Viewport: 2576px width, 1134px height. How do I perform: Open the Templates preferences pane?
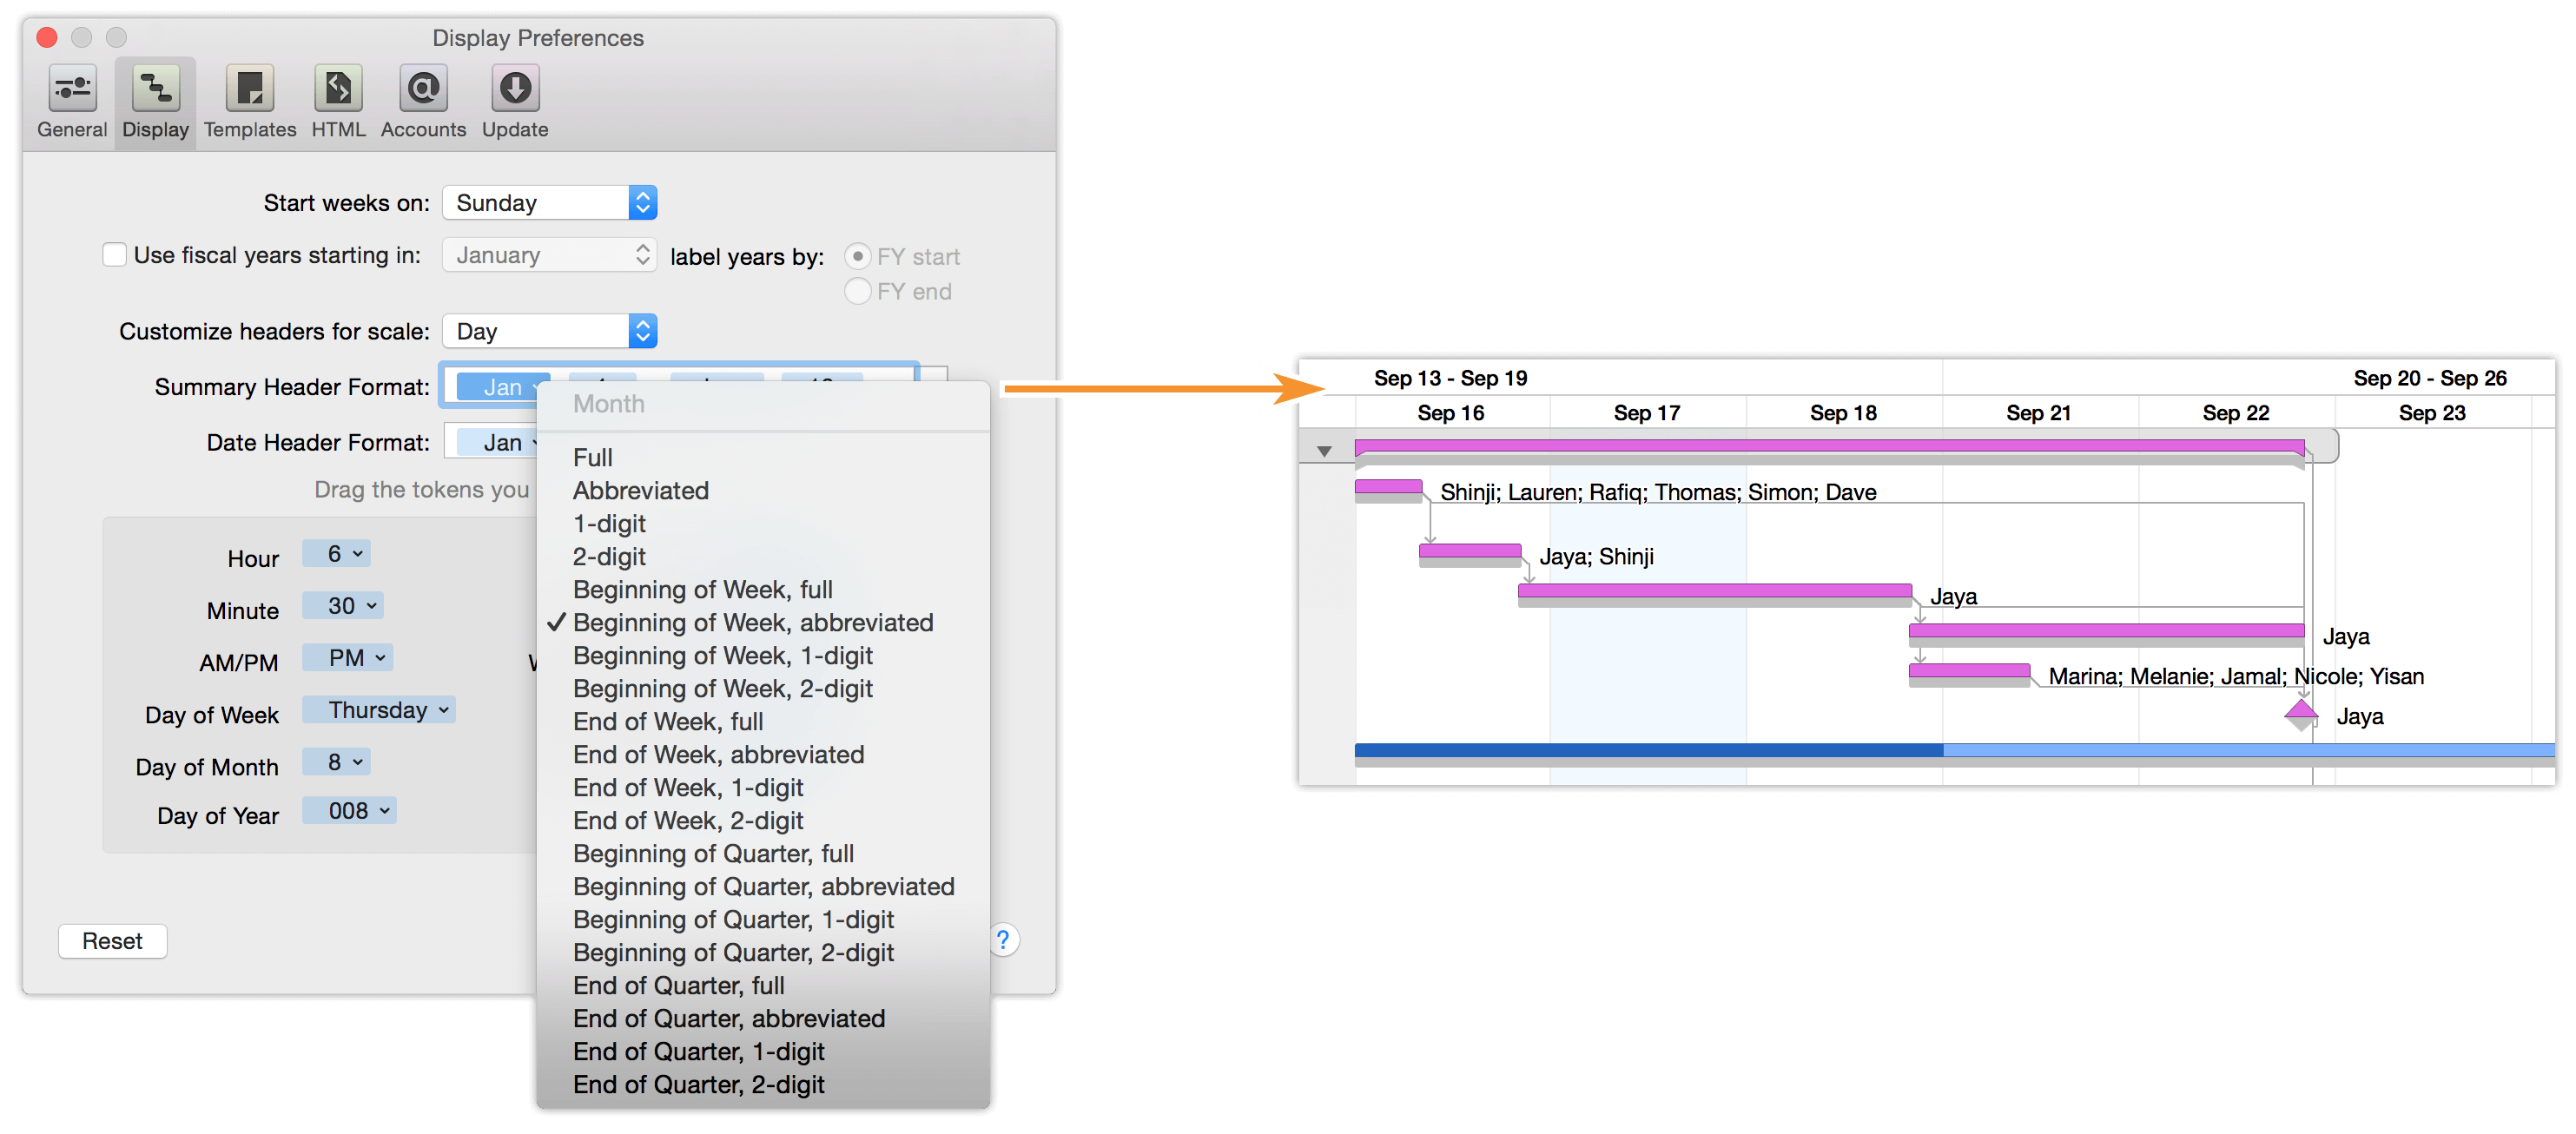[x=250, y=102]
